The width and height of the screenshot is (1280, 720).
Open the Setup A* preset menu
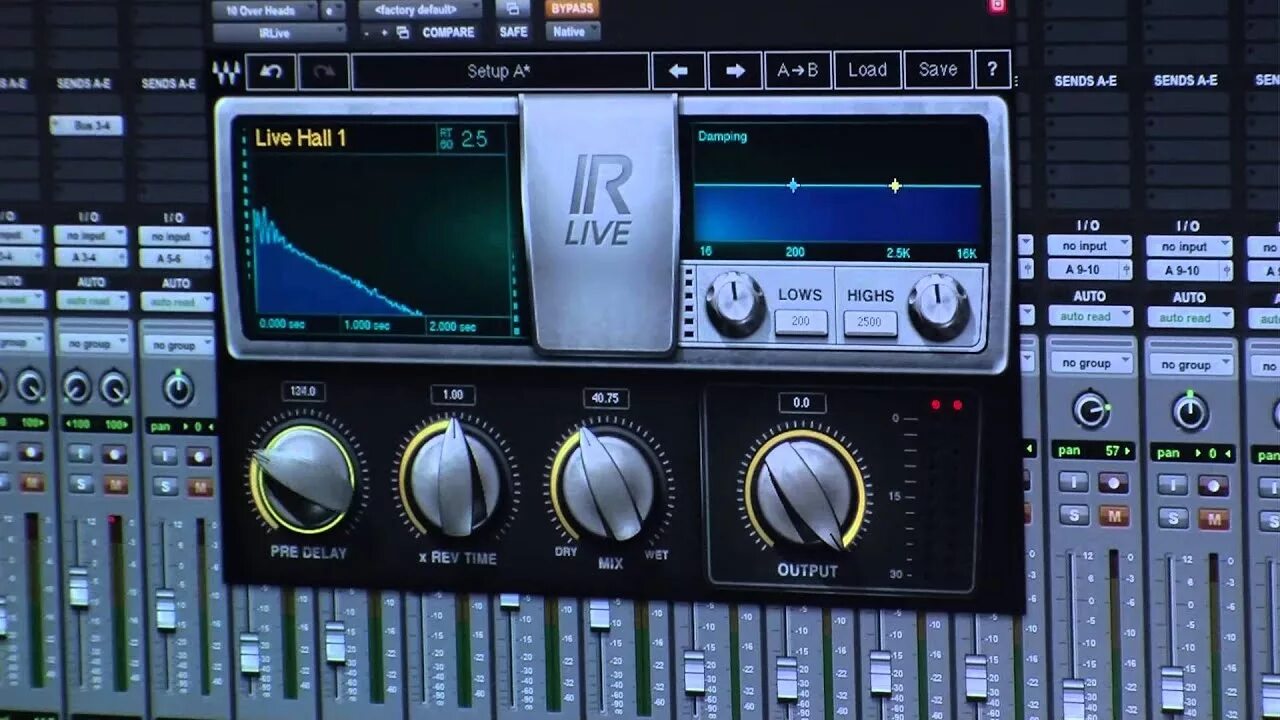(500, 71)
